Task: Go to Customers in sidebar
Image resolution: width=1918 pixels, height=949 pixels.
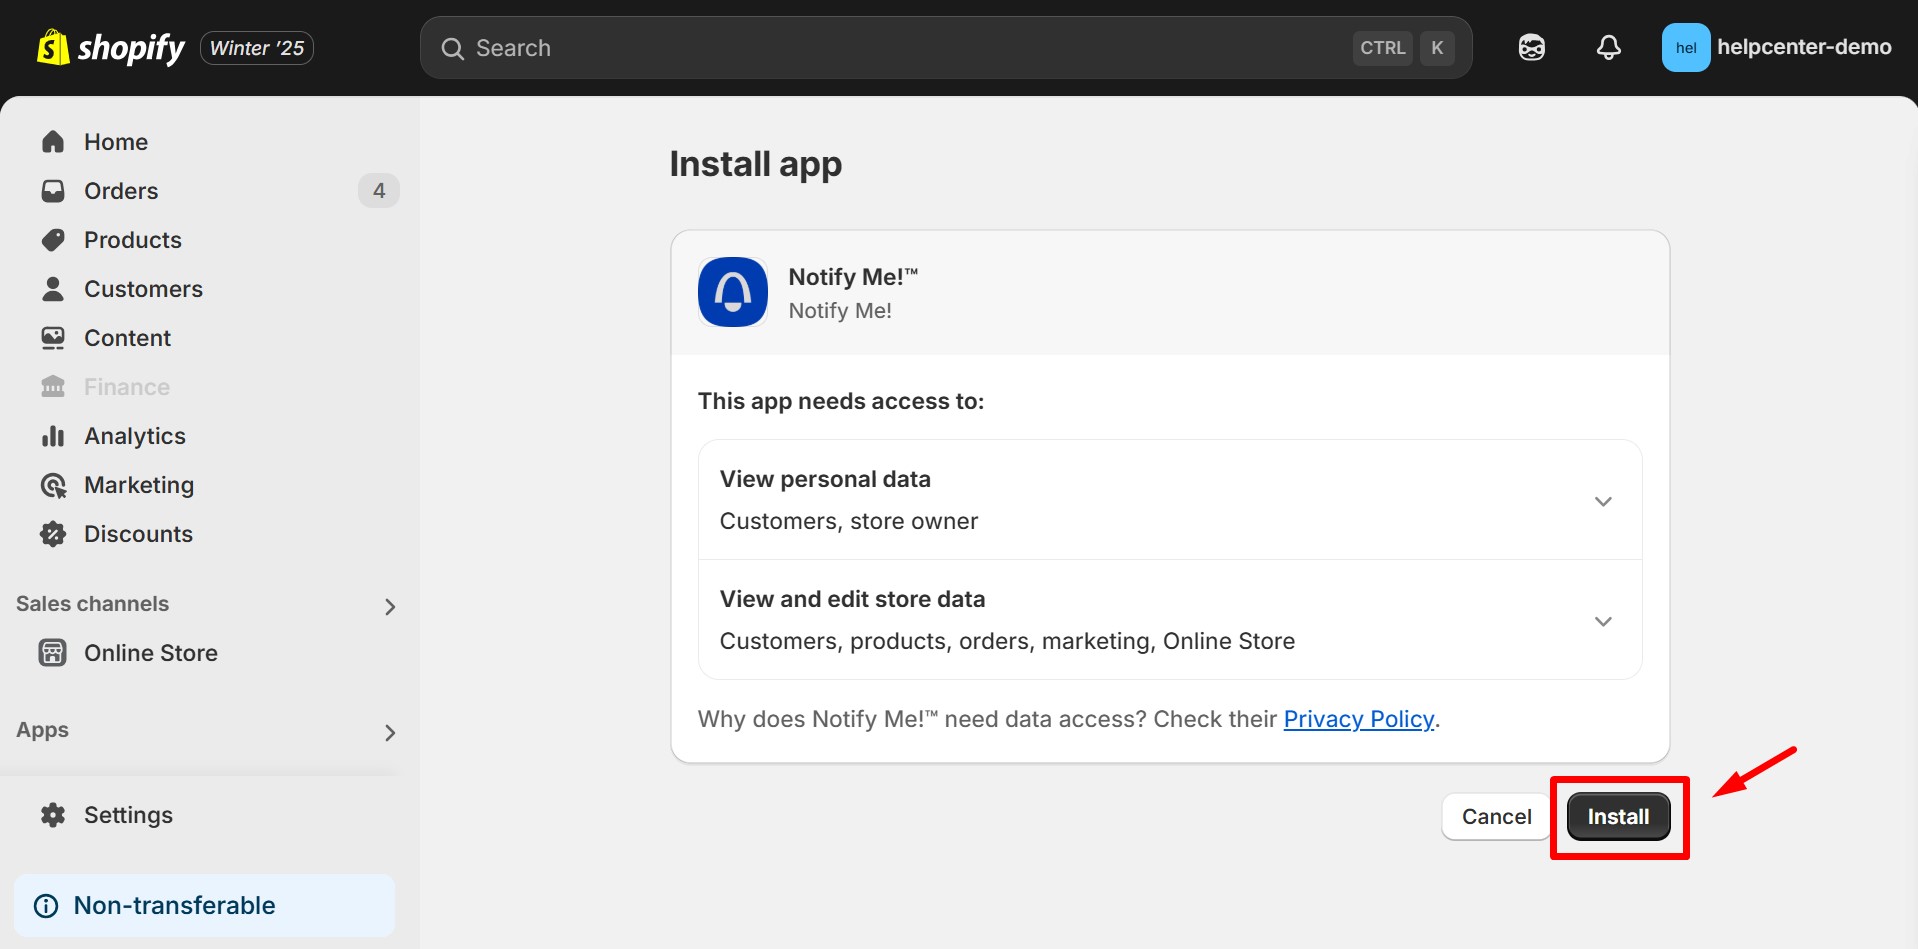Action: 143,289
